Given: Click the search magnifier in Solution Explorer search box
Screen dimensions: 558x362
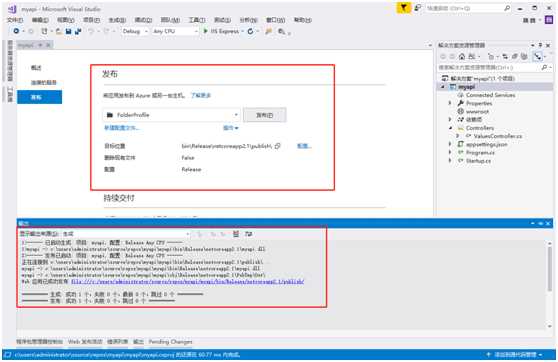Looking at the screenshot, I should click(x=544, y=67).
